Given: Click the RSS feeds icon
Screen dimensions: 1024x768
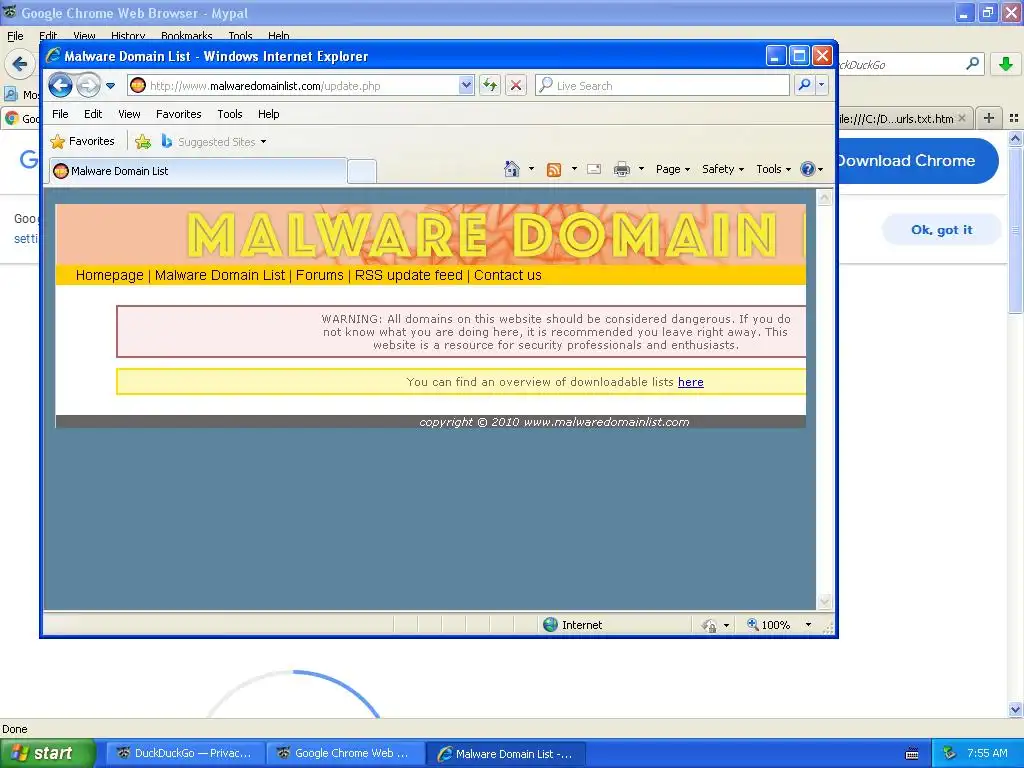Looking at the screenshot, I should [554, 170].
